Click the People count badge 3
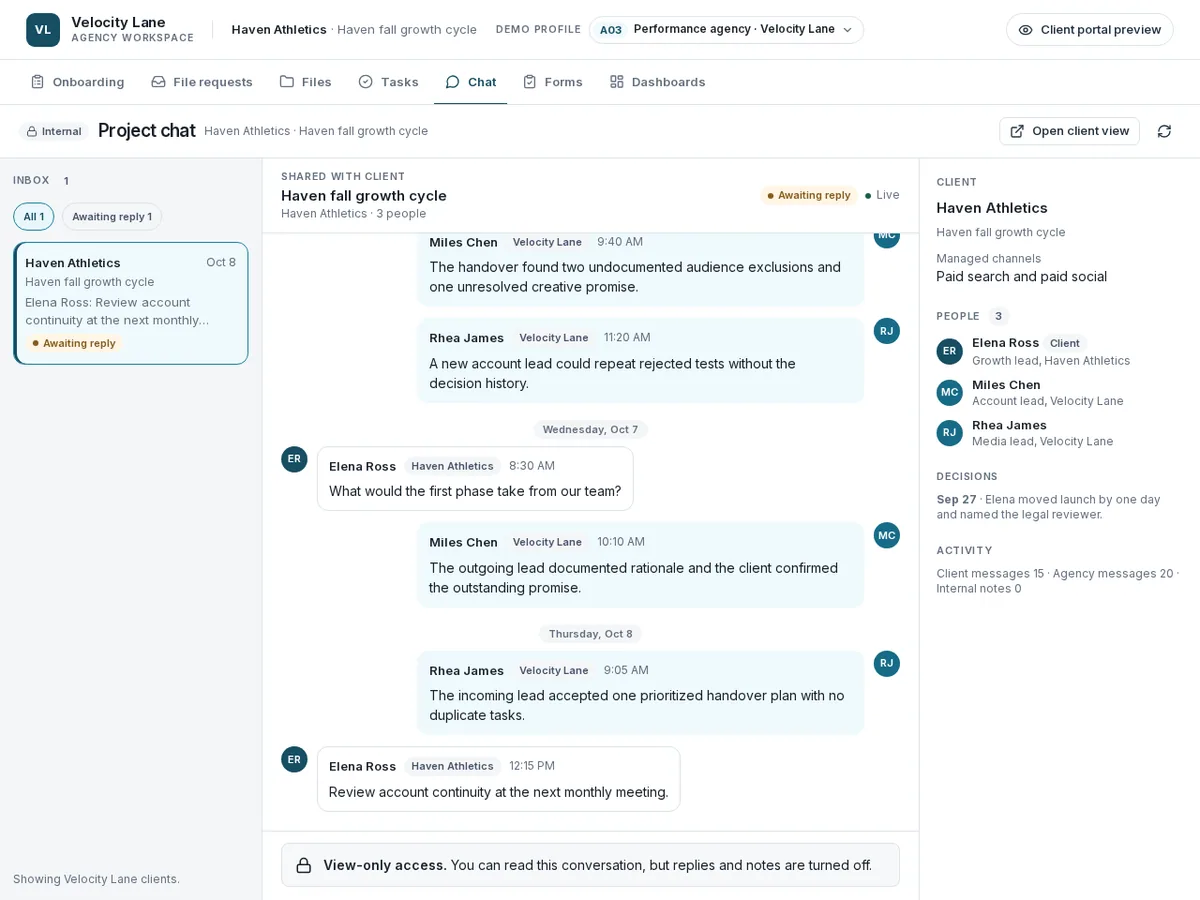The height and width of the screenshot is (900, 1200). 998,316
